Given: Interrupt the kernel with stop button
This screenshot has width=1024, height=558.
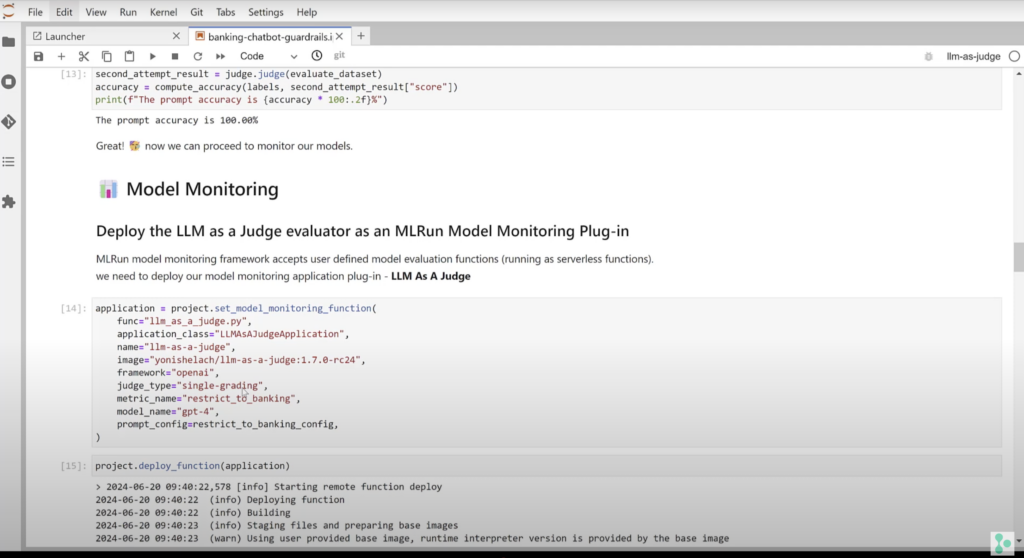Looking at the screenshot, I should [x=175, y=56].
